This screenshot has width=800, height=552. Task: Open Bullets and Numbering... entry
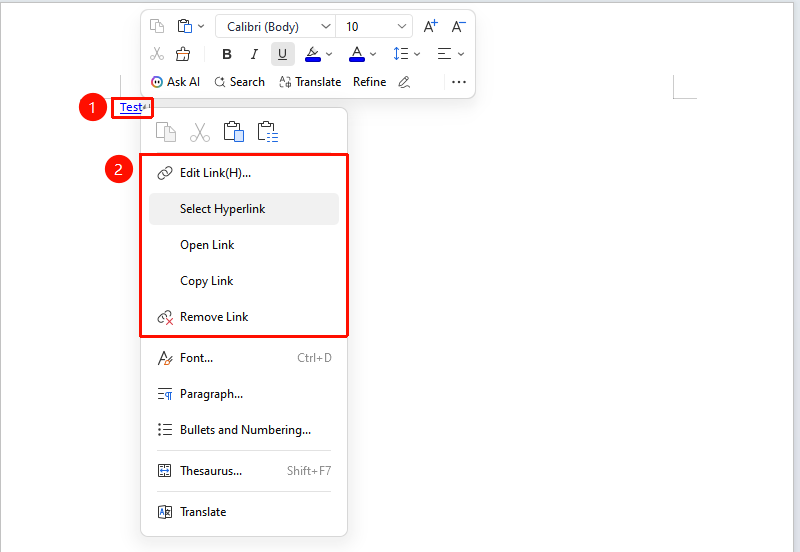pos(244,430)
